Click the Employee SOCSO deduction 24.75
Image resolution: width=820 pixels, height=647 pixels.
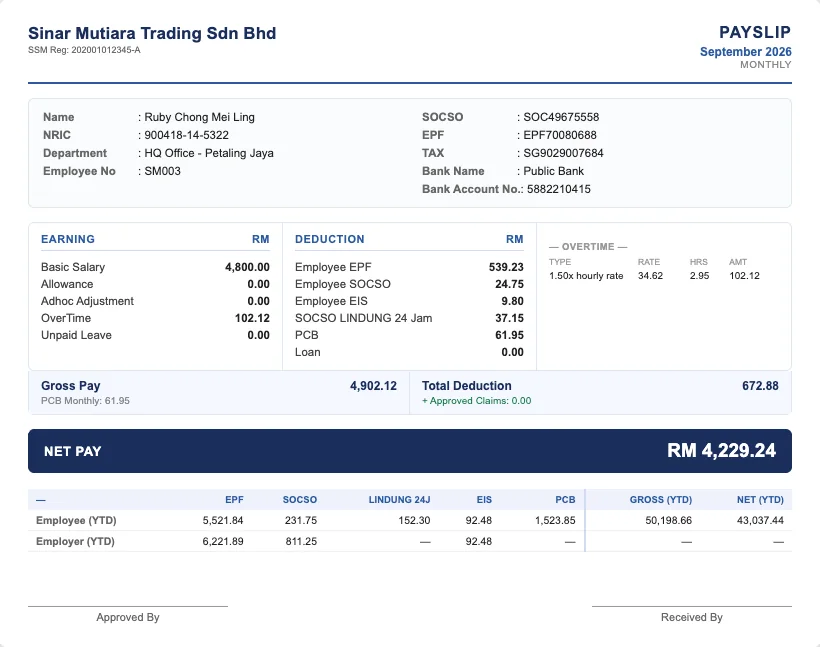coord(509,284)
